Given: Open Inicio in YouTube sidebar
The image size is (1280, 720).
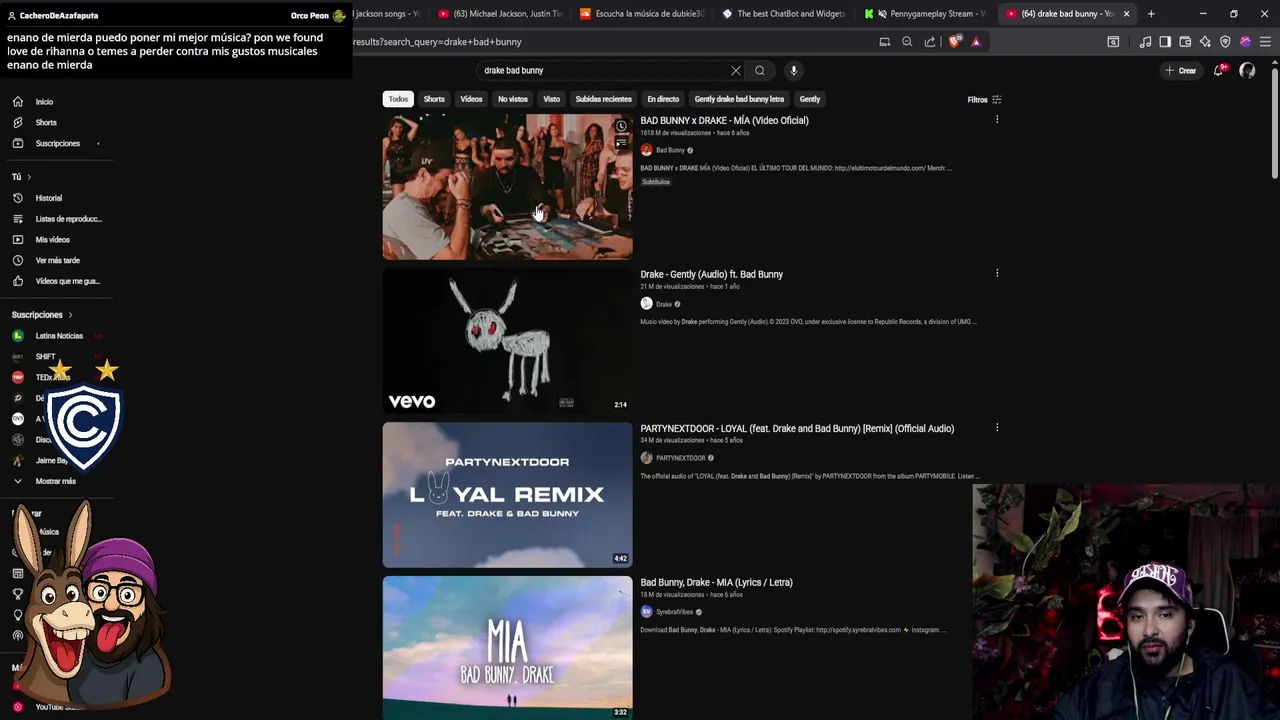Looking at the screenshot, I should coord(44,102).
